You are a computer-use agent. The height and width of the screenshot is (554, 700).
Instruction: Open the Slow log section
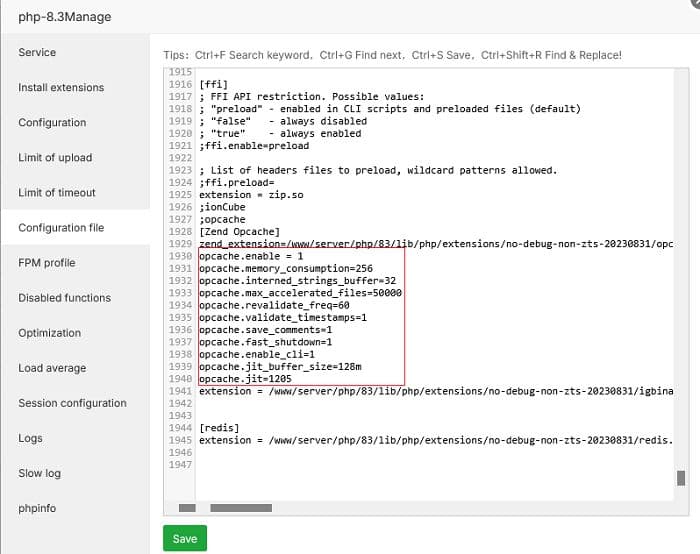point(39,473)
